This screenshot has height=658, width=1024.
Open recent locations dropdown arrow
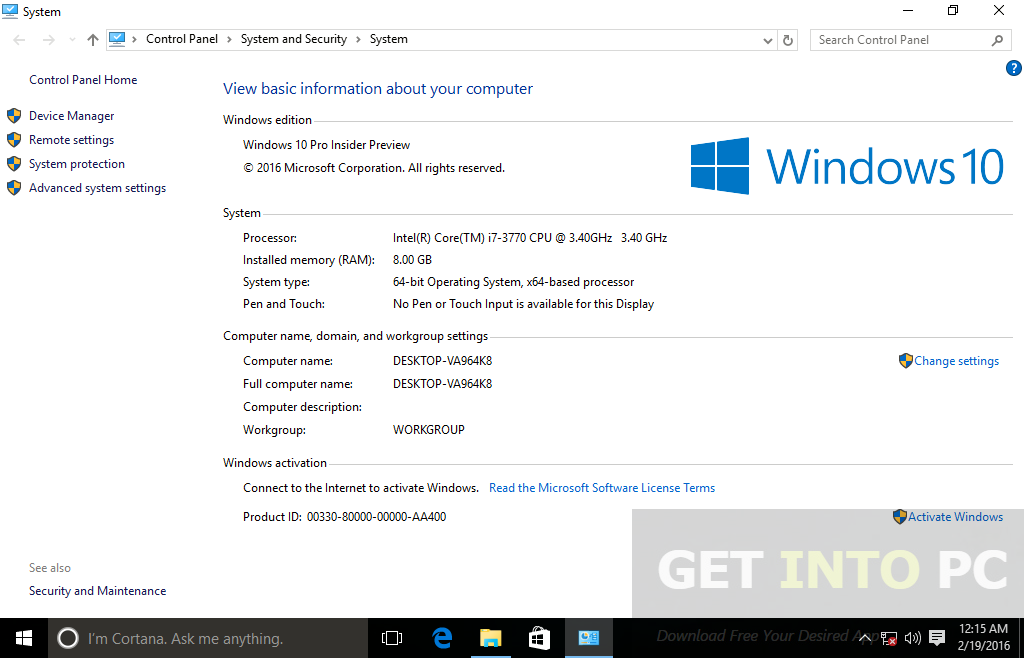pyautogui.click(x=72, y=40)
